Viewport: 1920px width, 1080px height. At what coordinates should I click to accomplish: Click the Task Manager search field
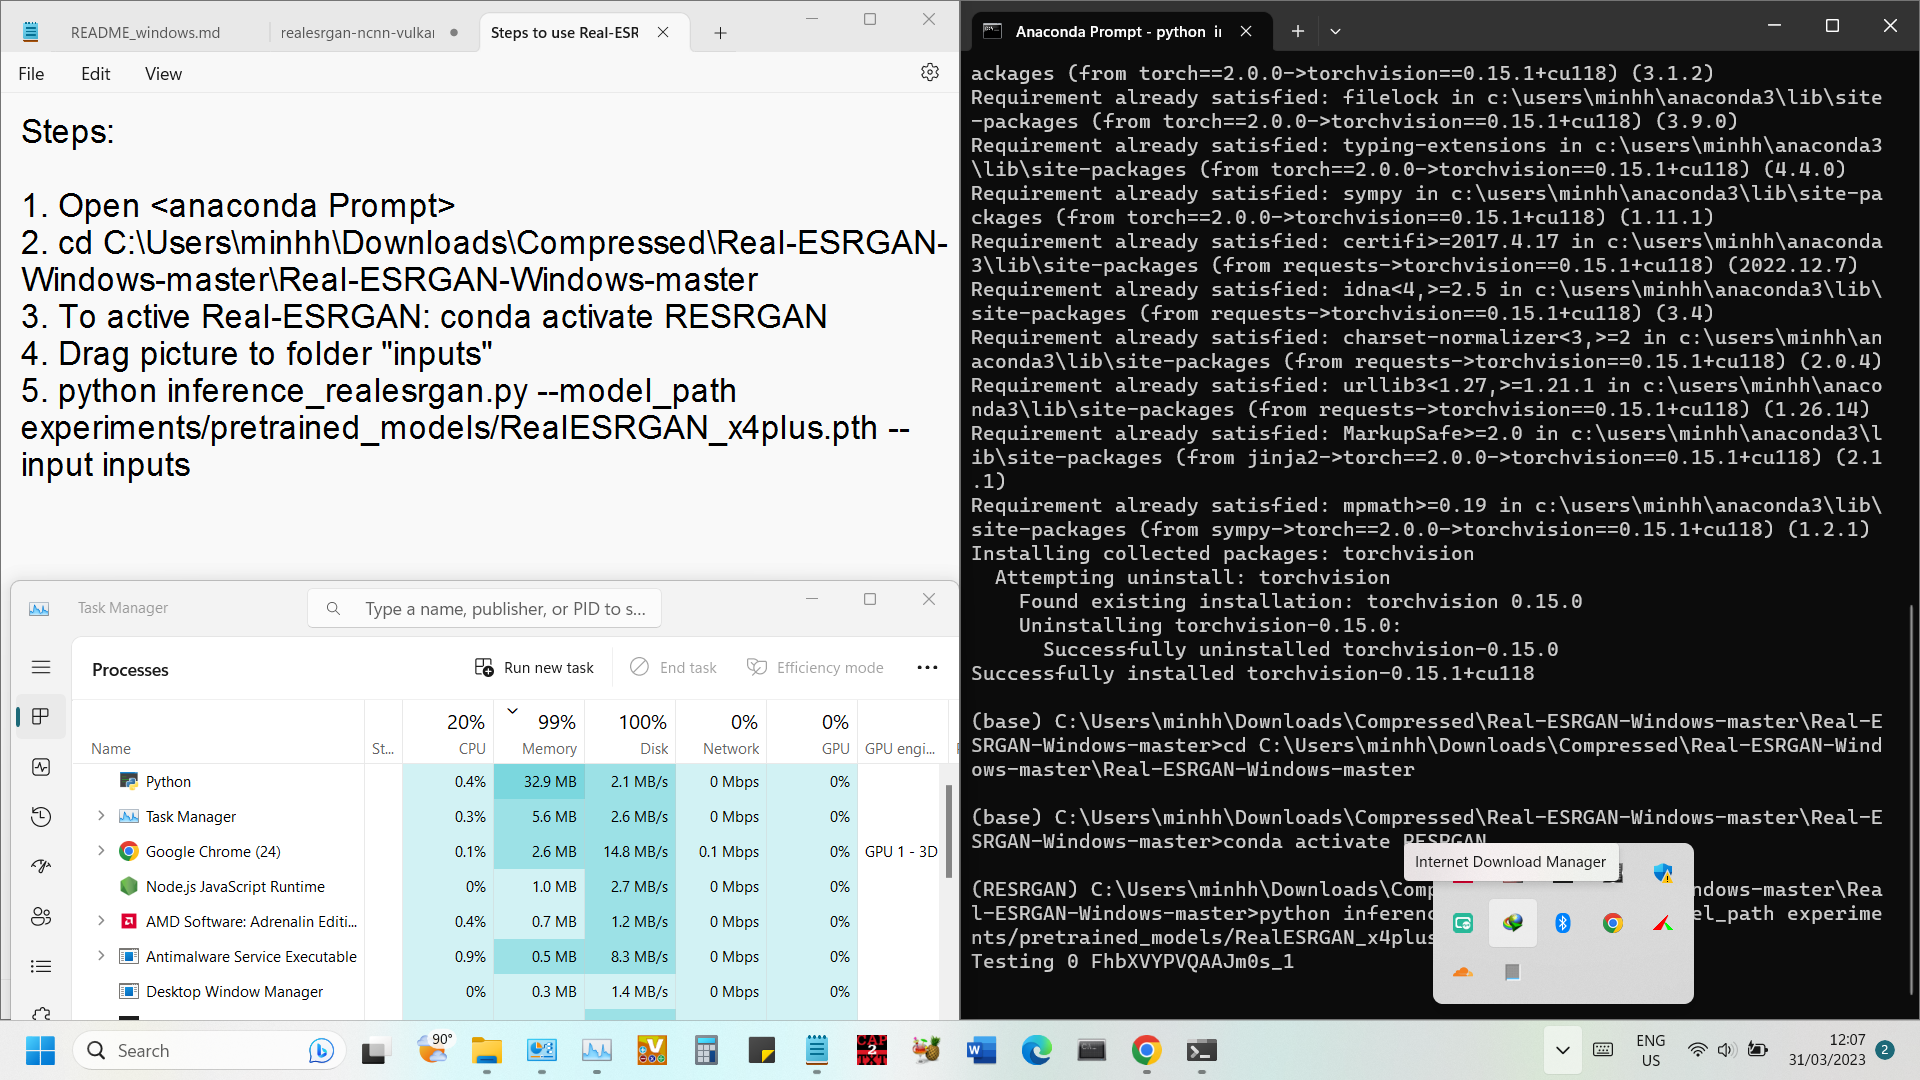484,608
